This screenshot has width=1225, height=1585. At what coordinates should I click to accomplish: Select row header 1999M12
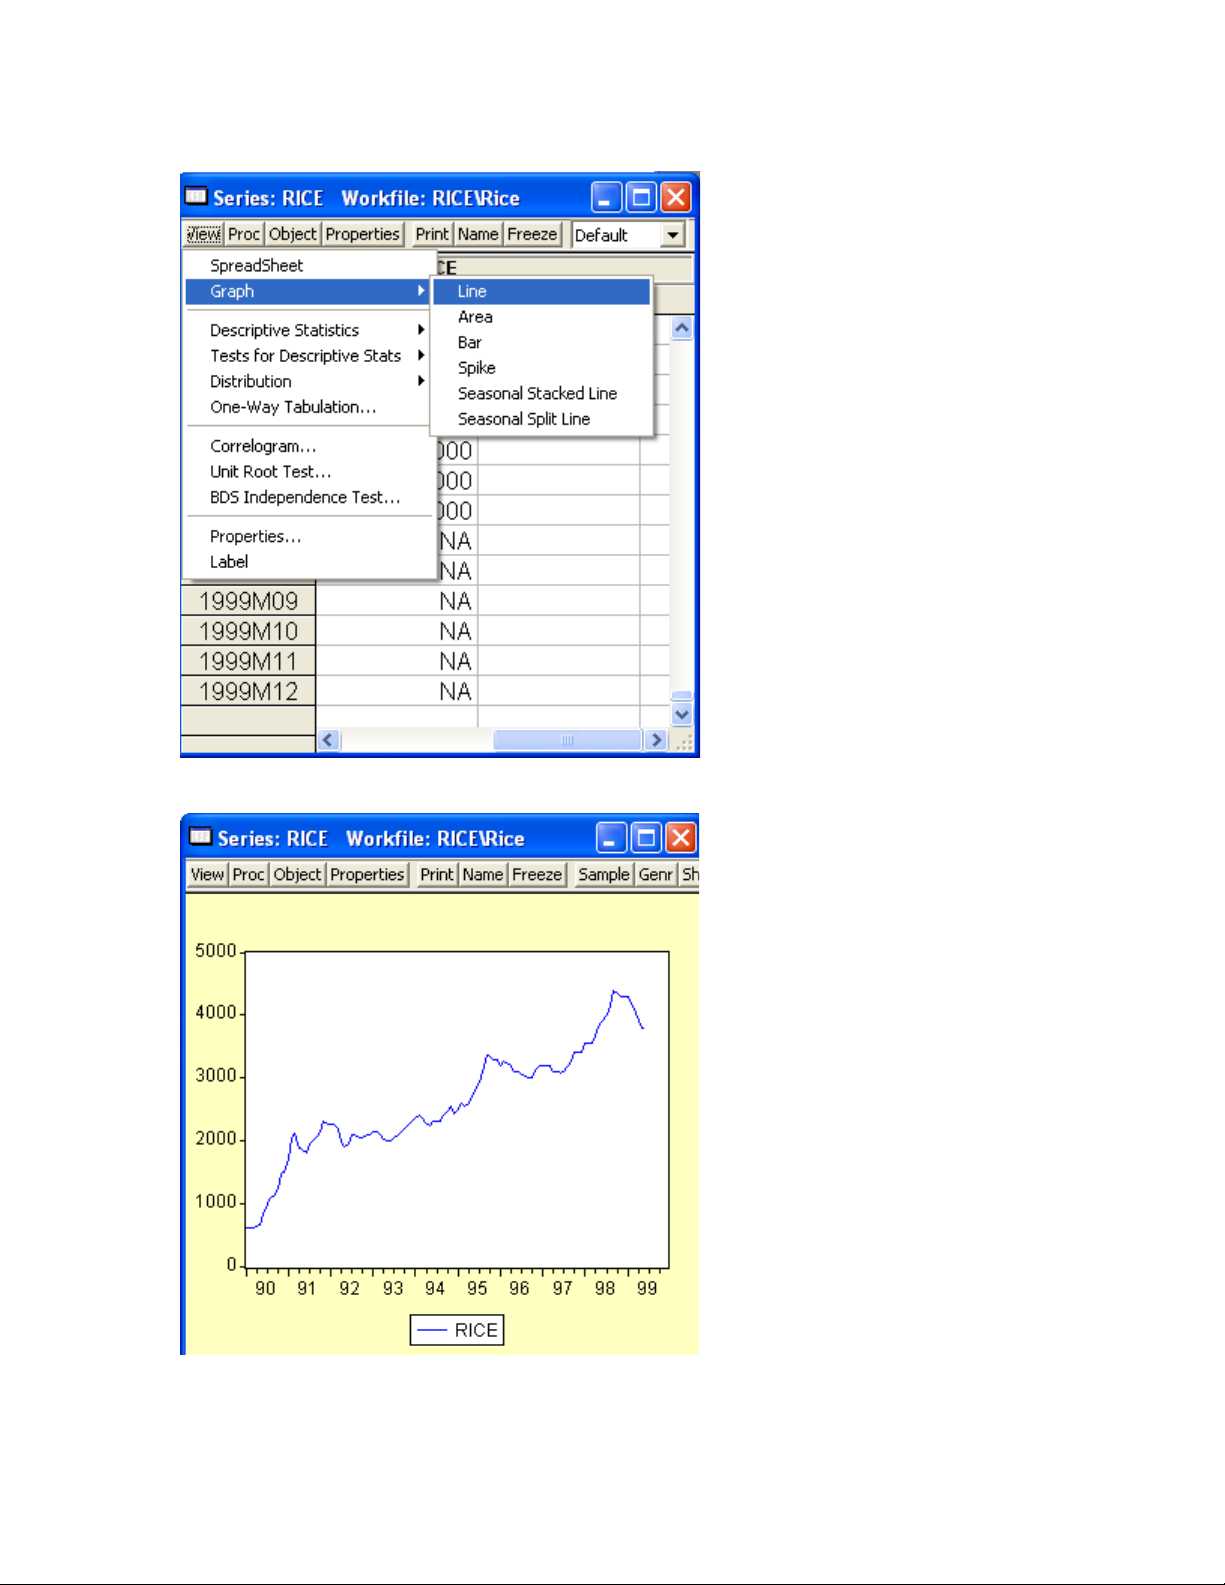[x=248, y=691]
